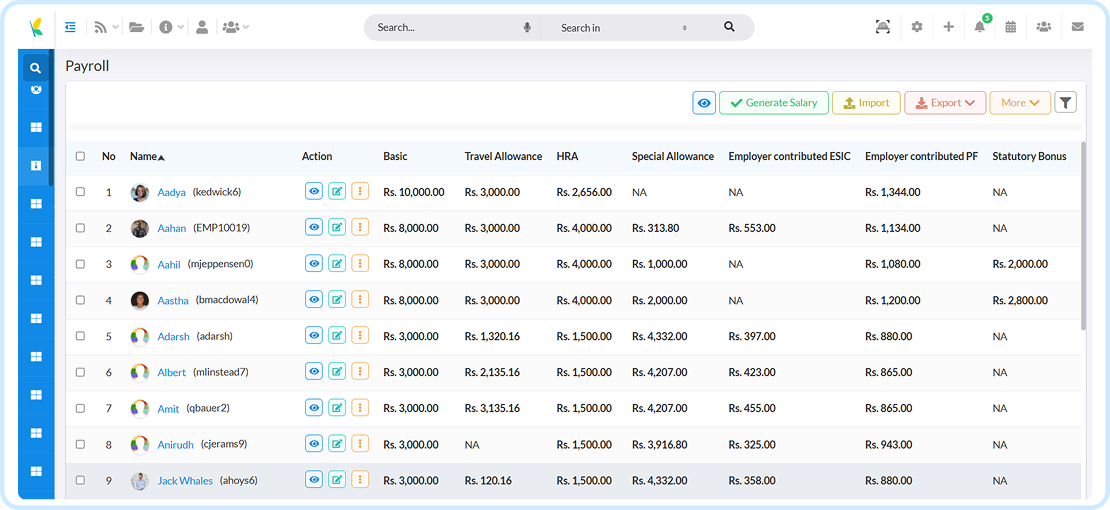Click the Statutory Bonus column header

pos(1029,157)
